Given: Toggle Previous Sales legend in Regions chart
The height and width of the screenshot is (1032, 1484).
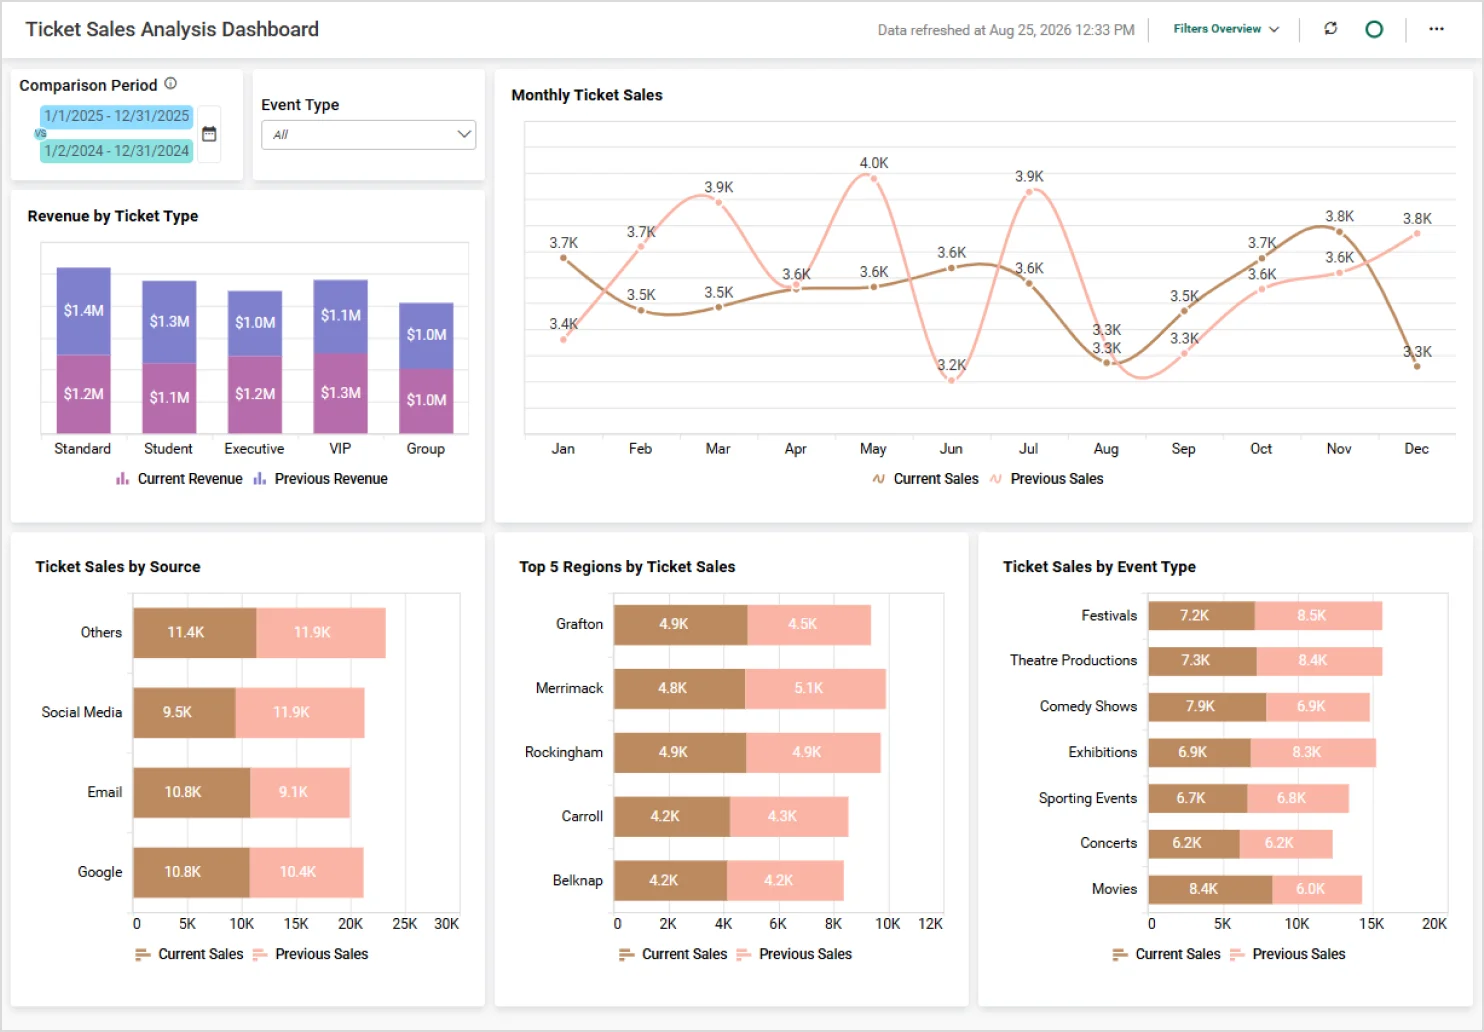Looking at the screenshot, I should pos(794,954).
